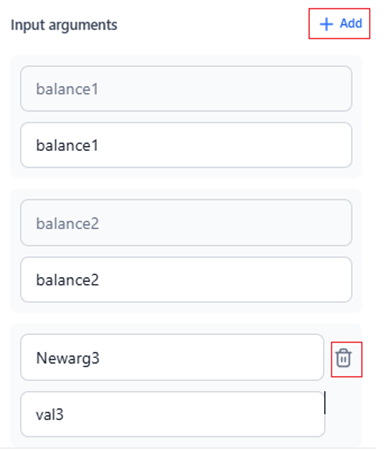Click the Add button label text
Image resolution: width=386 pixels, height=451 pixels.
[x=351, y=23]
